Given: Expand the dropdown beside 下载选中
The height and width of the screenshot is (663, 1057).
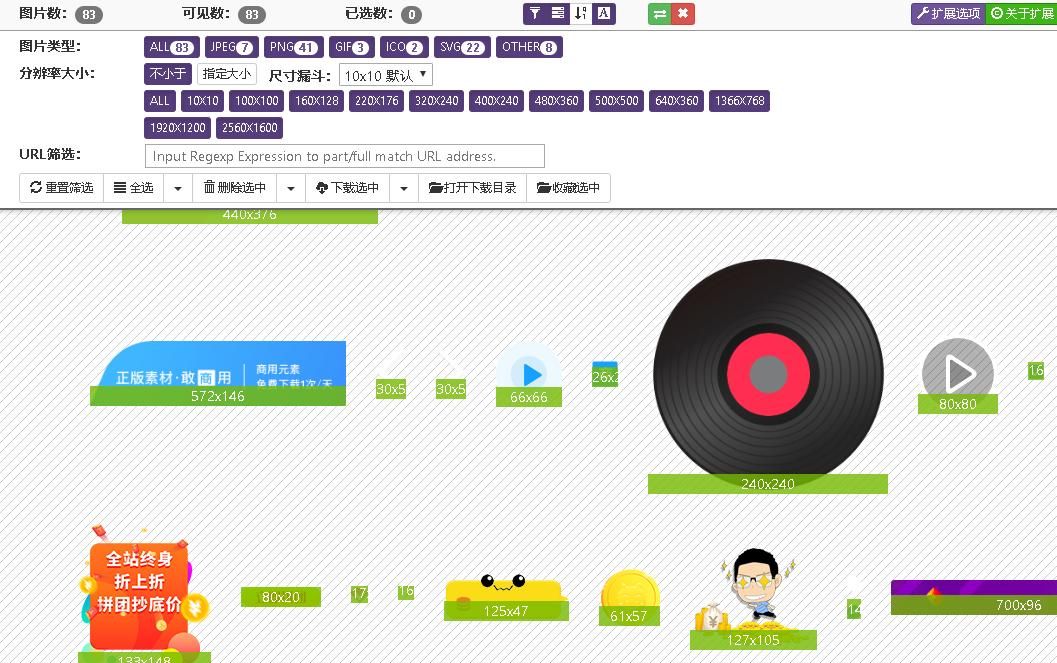Looking at the screenshot, I should [x=403, y=187].
